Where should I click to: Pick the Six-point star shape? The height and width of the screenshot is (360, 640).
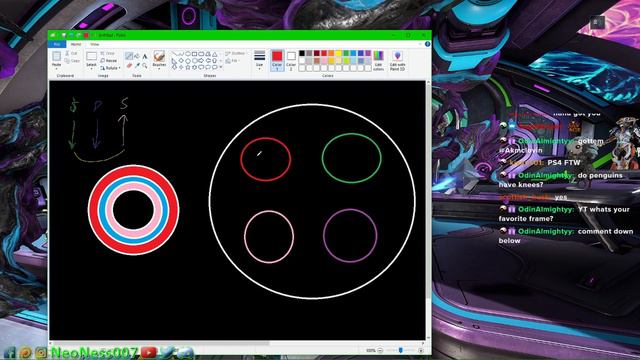coord(194,67)
